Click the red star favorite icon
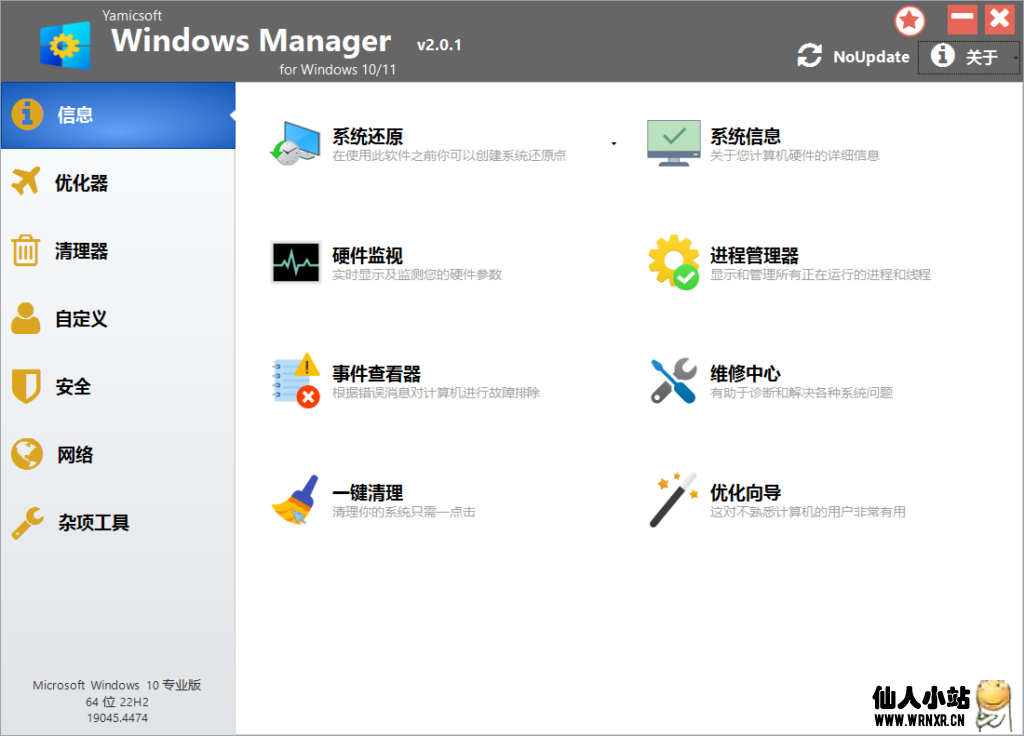Image resolution: width=1024 pixels, height=736 pixels. click(909, 21)
